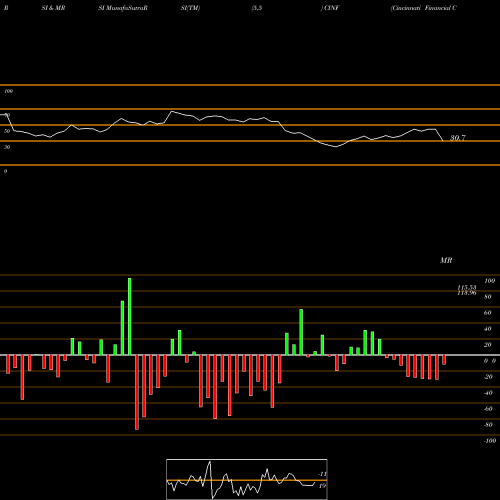Click the MR axis label 20

[x=487, y=345]
